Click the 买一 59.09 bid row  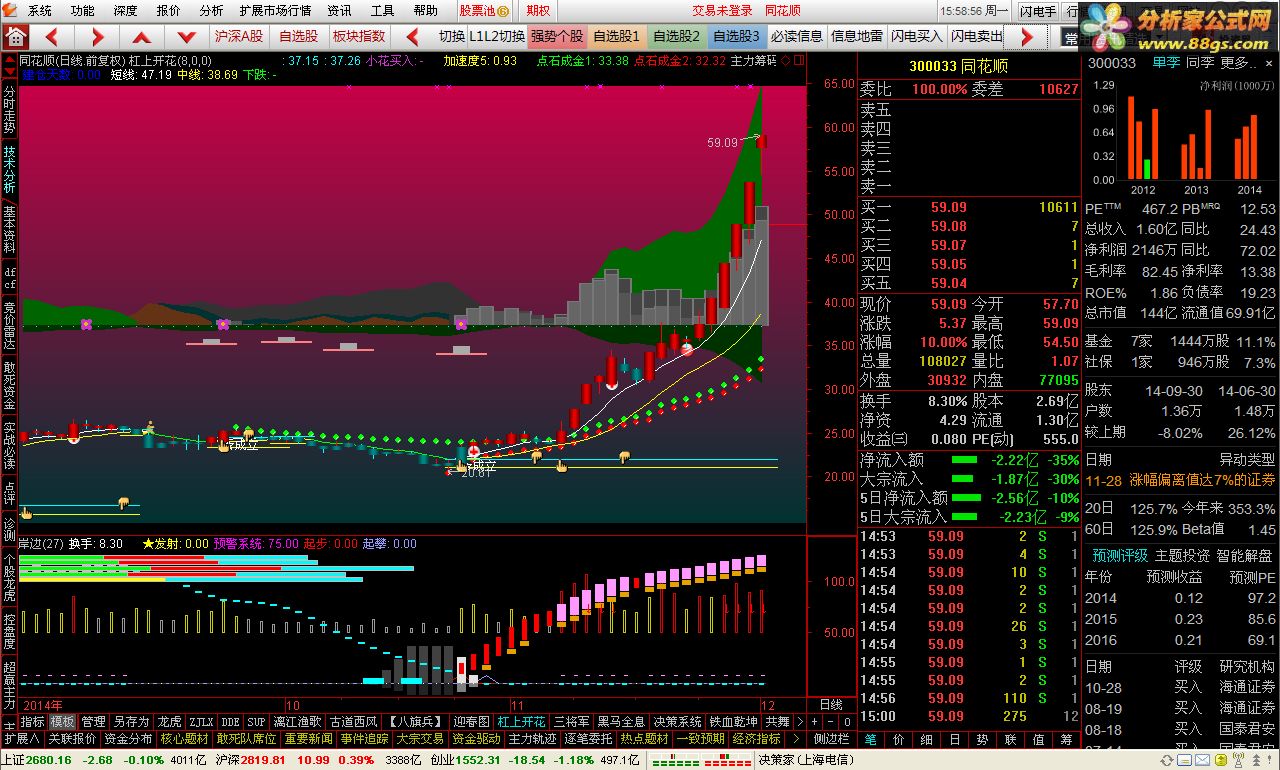[x=969, y=207]
